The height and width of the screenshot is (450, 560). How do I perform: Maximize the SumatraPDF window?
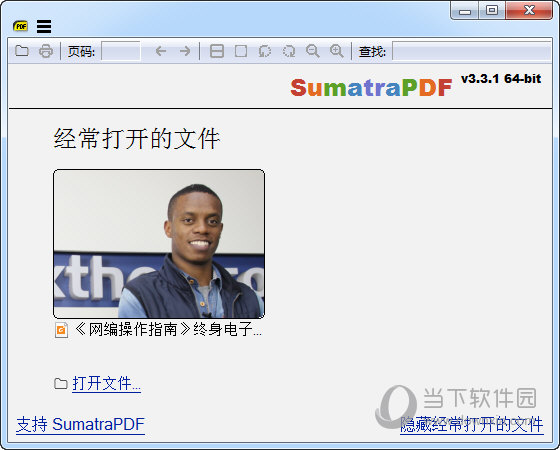(x=492, y=10)
